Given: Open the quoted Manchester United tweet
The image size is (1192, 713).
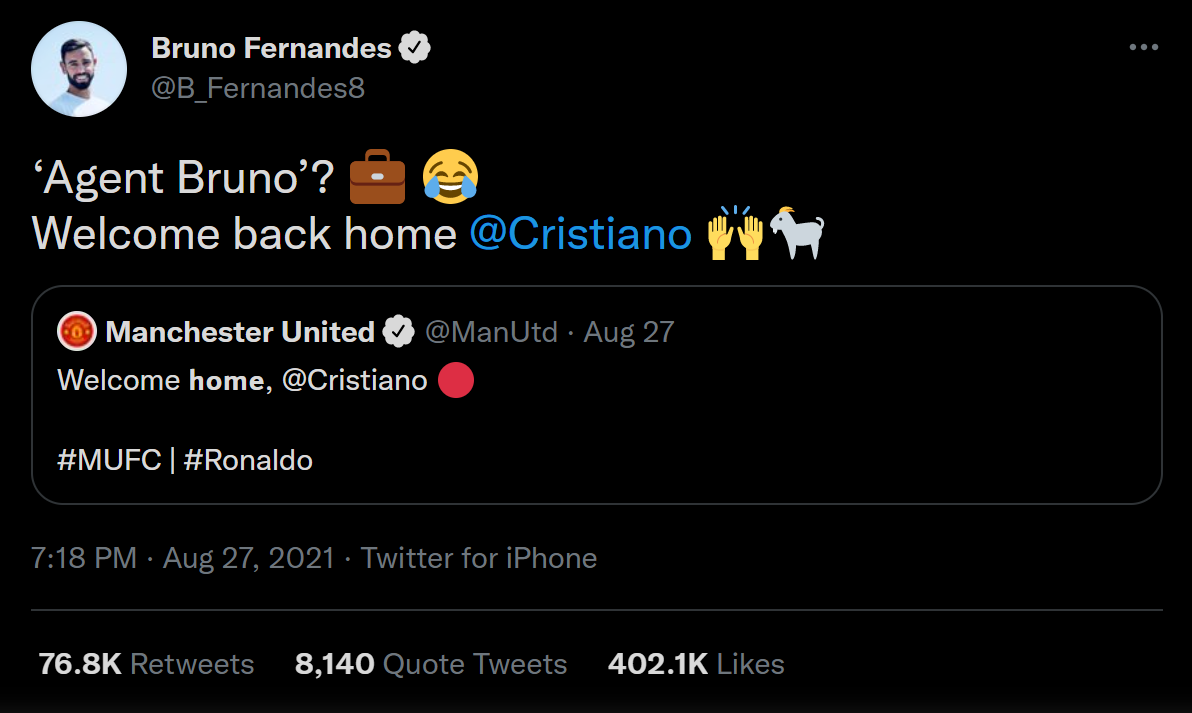Looking at the screenshot, I should (700, 430).
